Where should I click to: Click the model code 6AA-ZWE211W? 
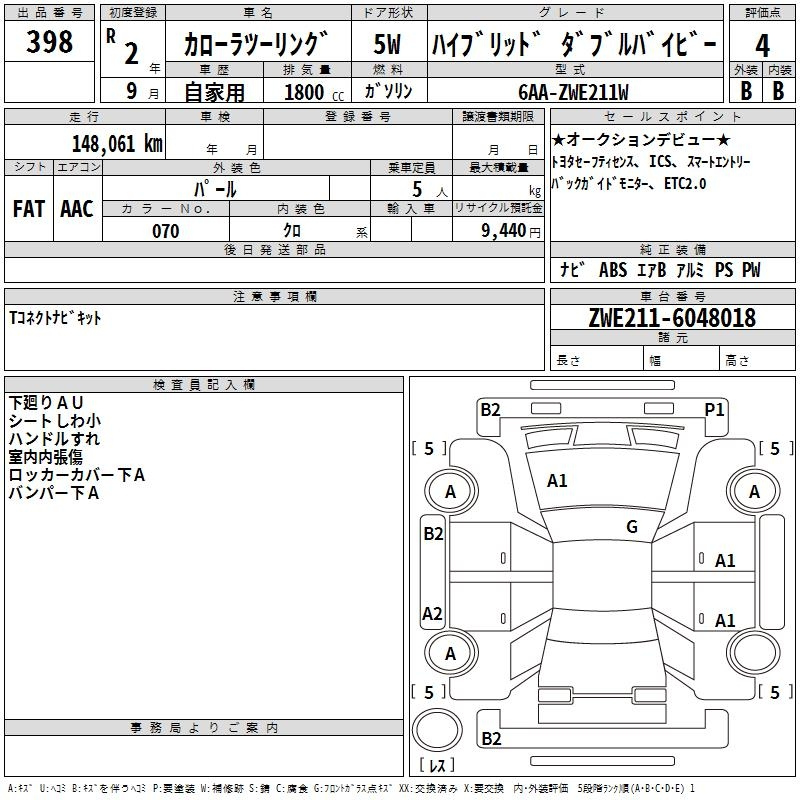573,92
